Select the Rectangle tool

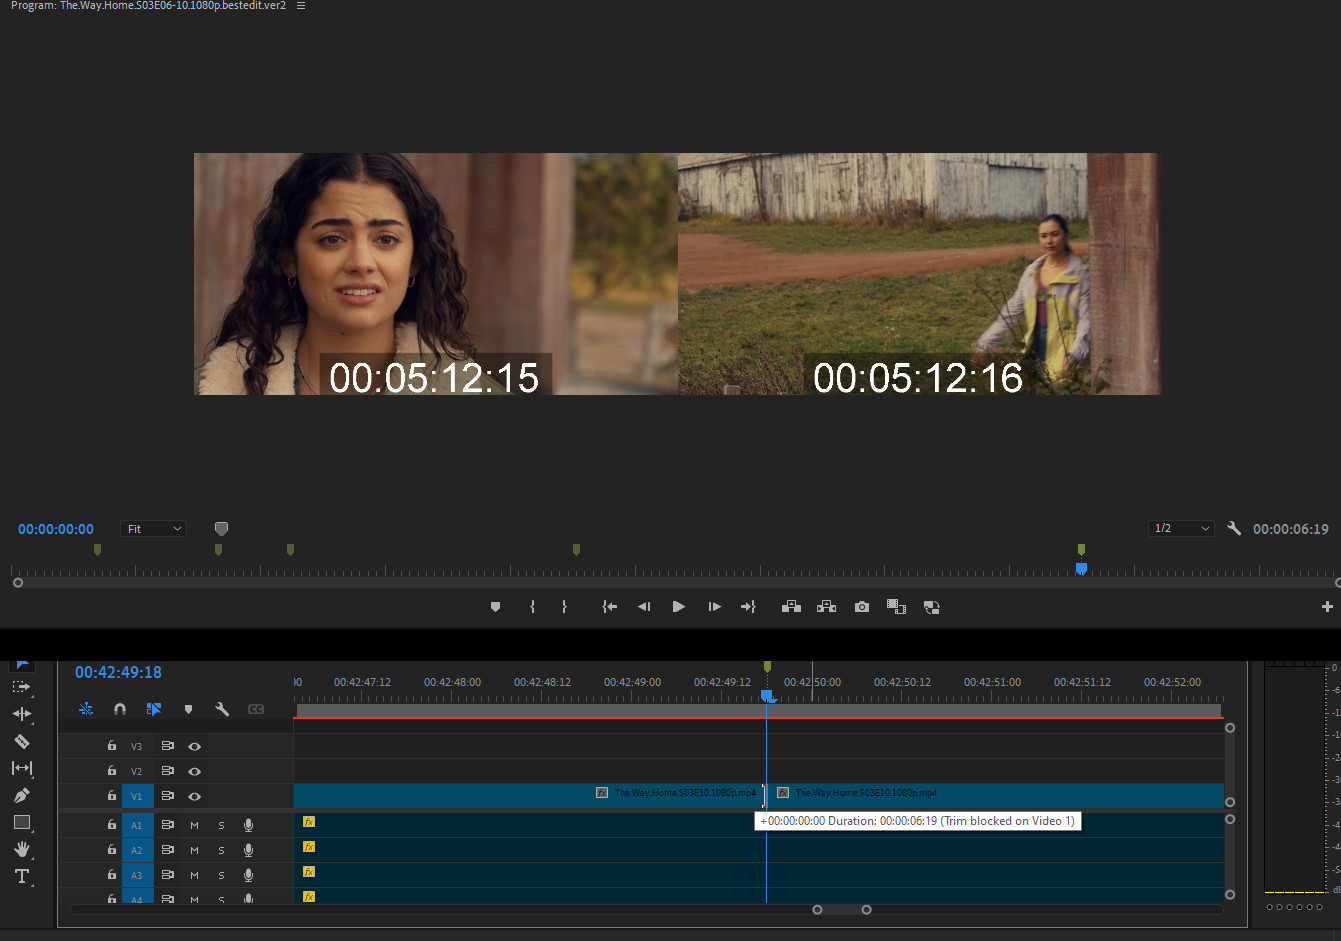coord(21,822)
